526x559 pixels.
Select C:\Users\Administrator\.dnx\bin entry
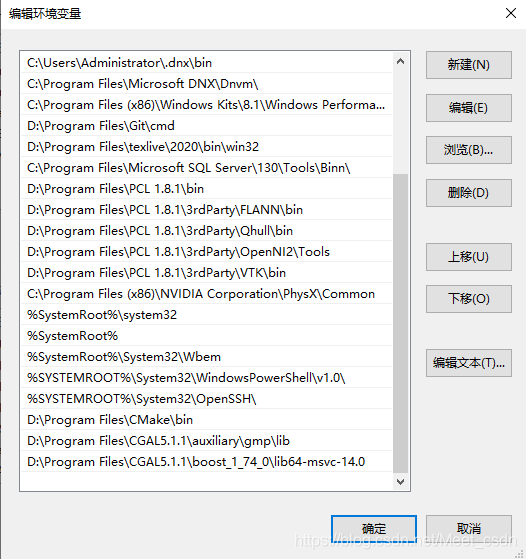(x=206, y=63)
